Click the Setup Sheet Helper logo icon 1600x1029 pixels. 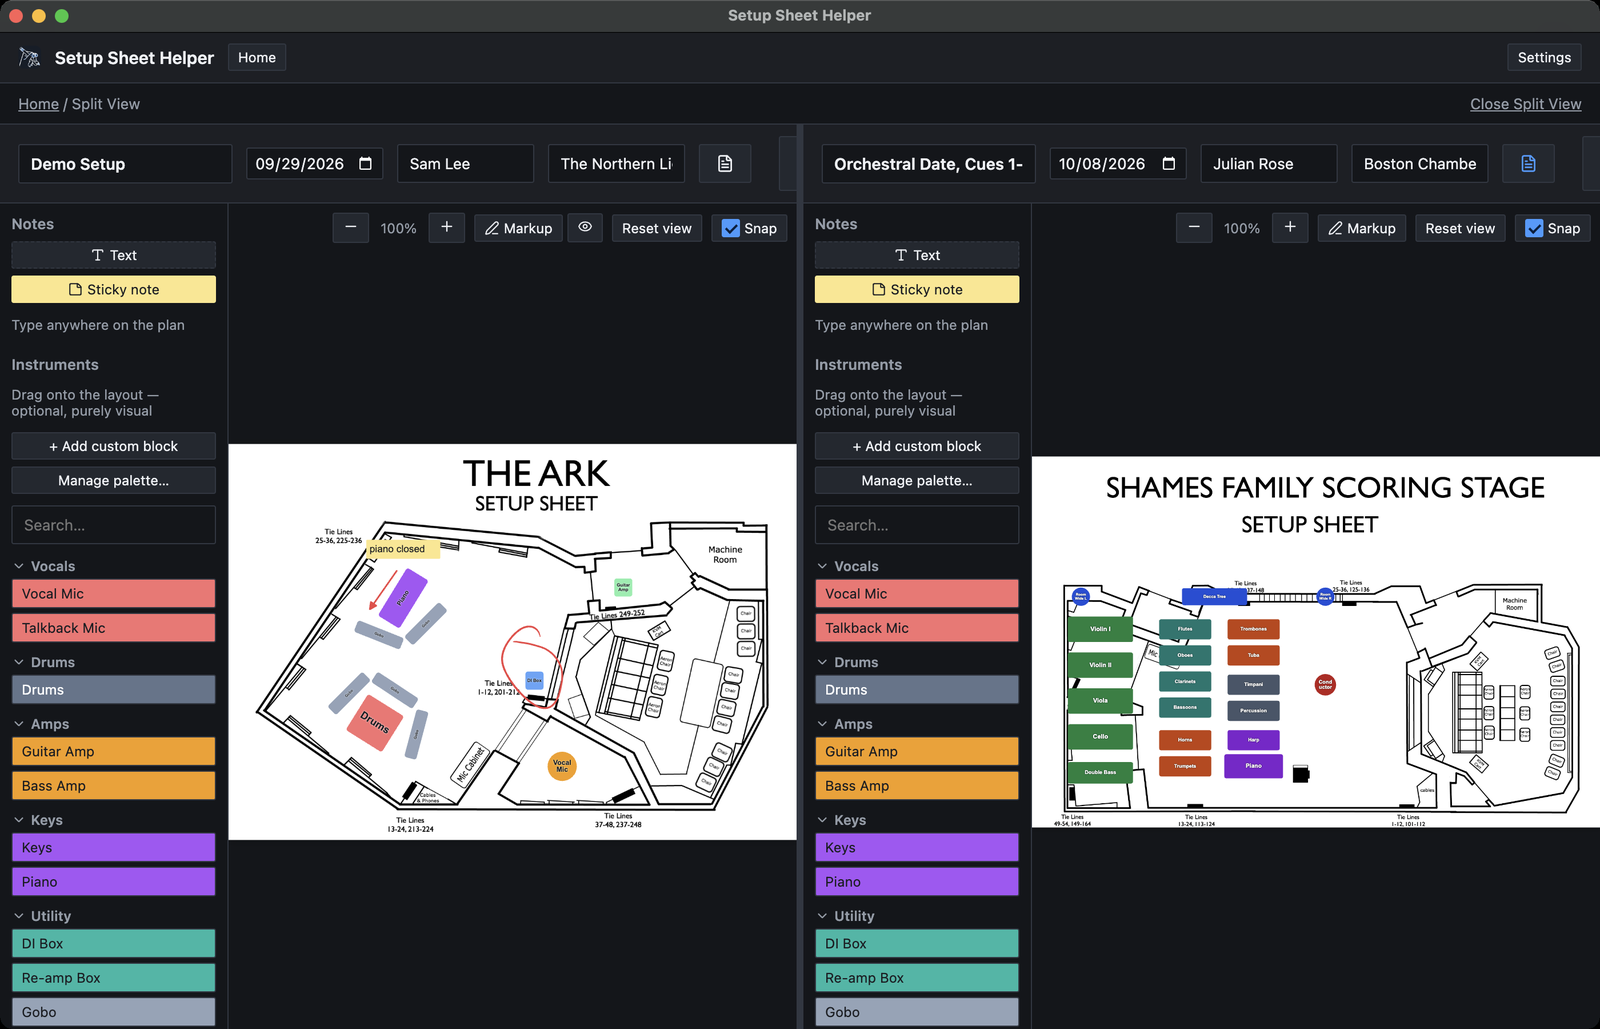click(30, 58)
